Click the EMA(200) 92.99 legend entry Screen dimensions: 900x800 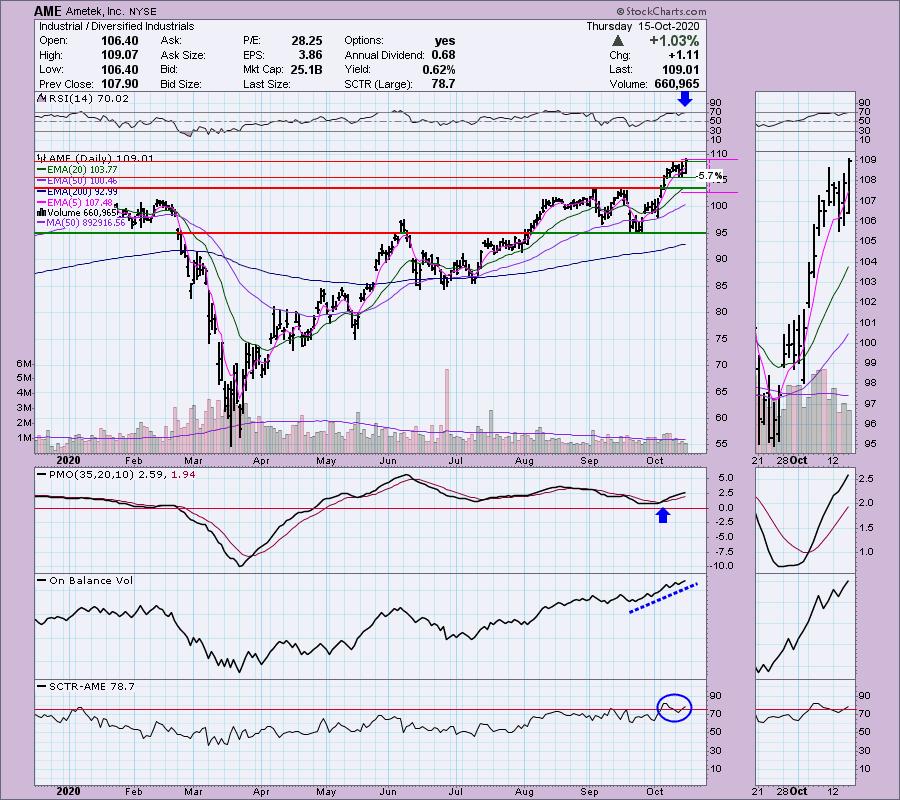pos(83,192)
